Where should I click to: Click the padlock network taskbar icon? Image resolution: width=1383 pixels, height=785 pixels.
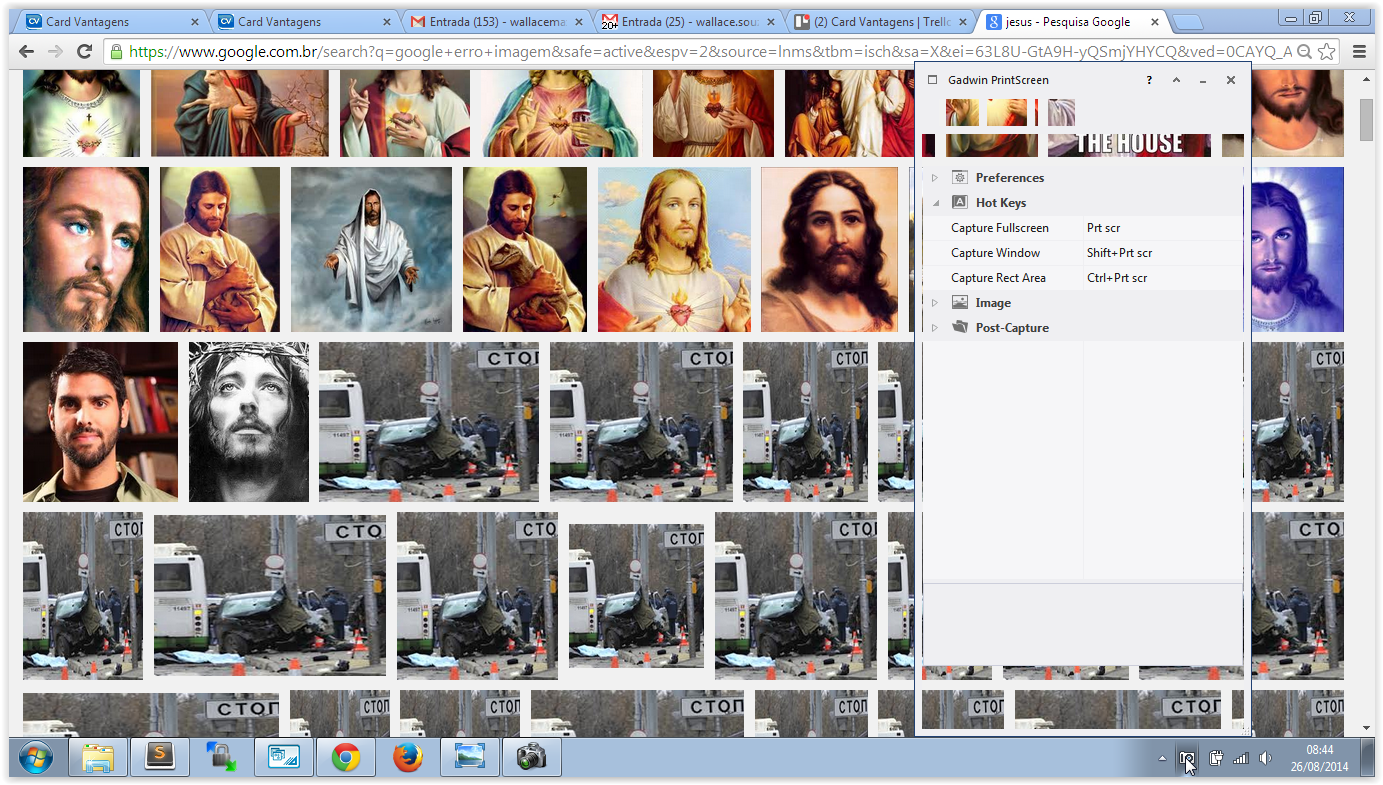(221, 758)
